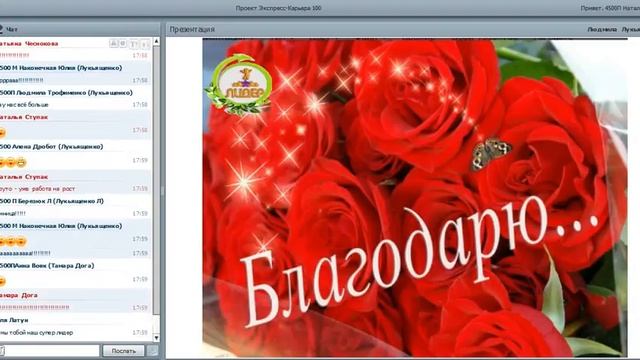Click chat message 'а у нас всё больше'
The height and width of the screenshot is (360, 640).
point(24,105)
